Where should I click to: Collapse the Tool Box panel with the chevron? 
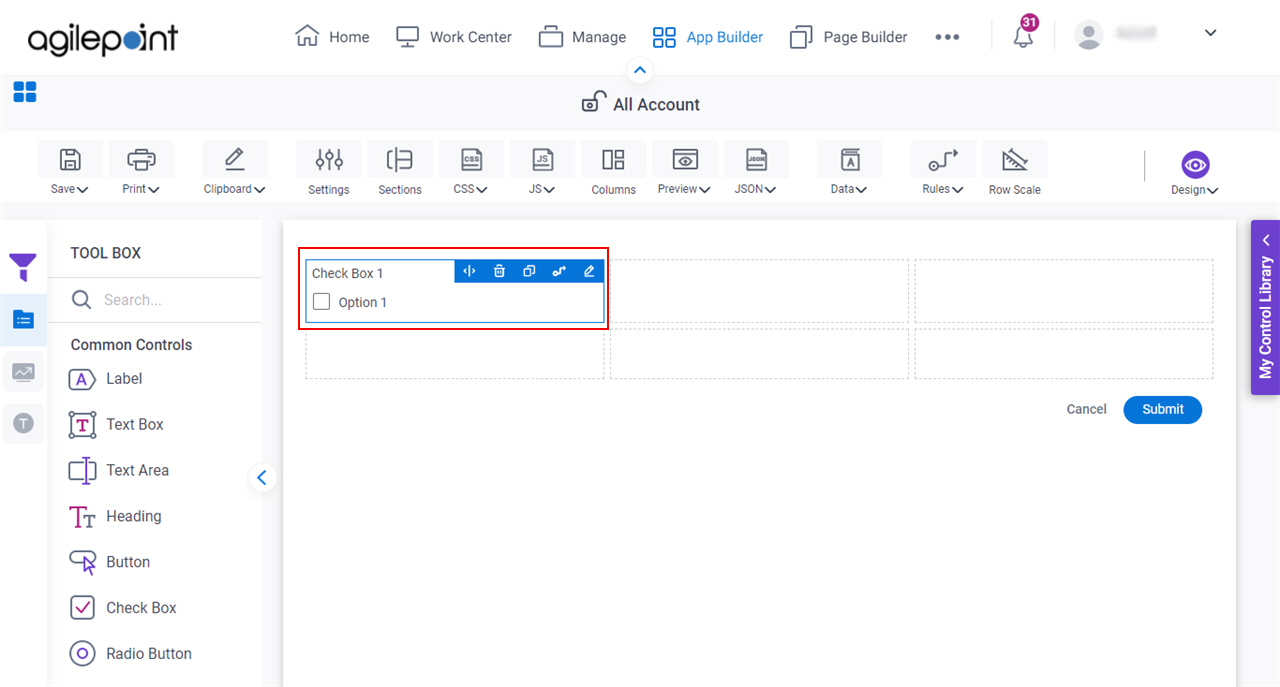pos(262,477)
